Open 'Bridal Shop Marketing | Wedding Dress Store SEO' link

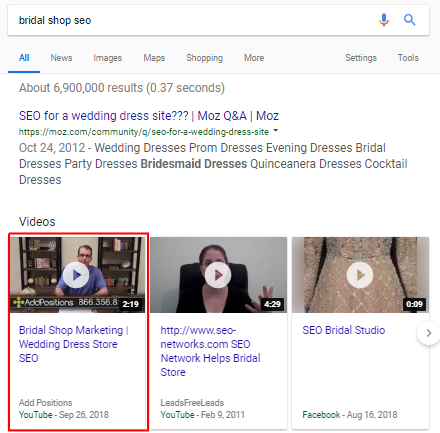coord(74,344)
